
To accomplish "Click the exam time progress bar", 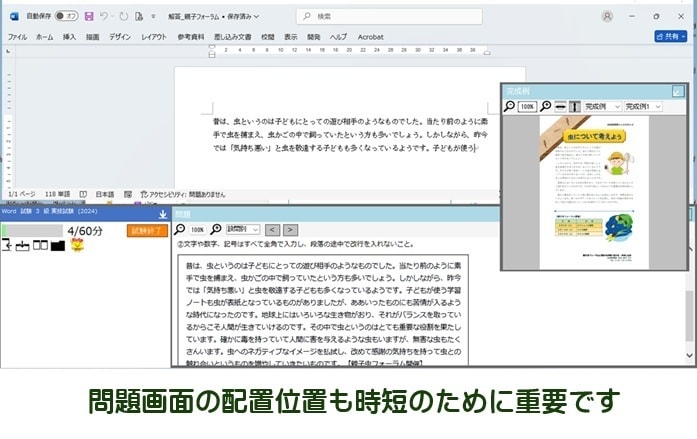I will point(32,231).
